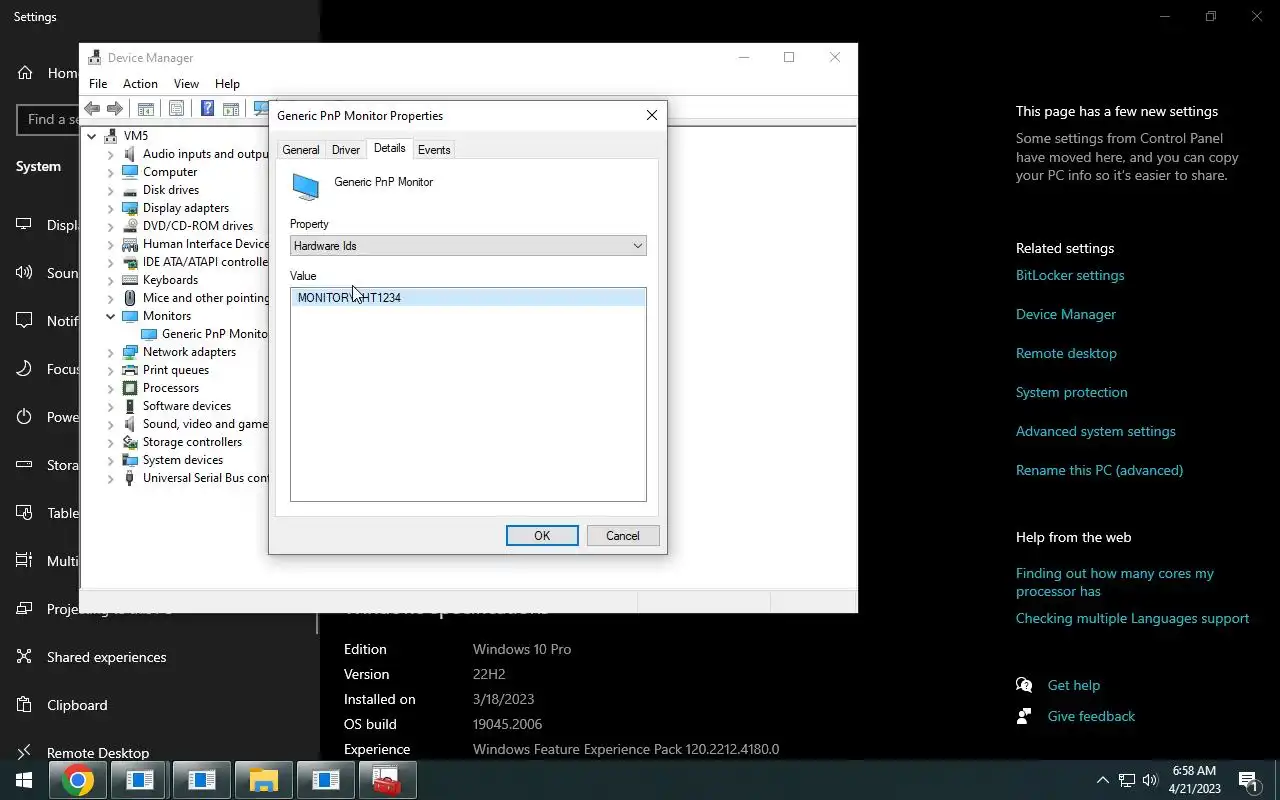This screenshot has width=1280, height=800.
Task: Click the Universal Serial Bus plug icon
Action: pyautogui.click(x=130, y=478)
